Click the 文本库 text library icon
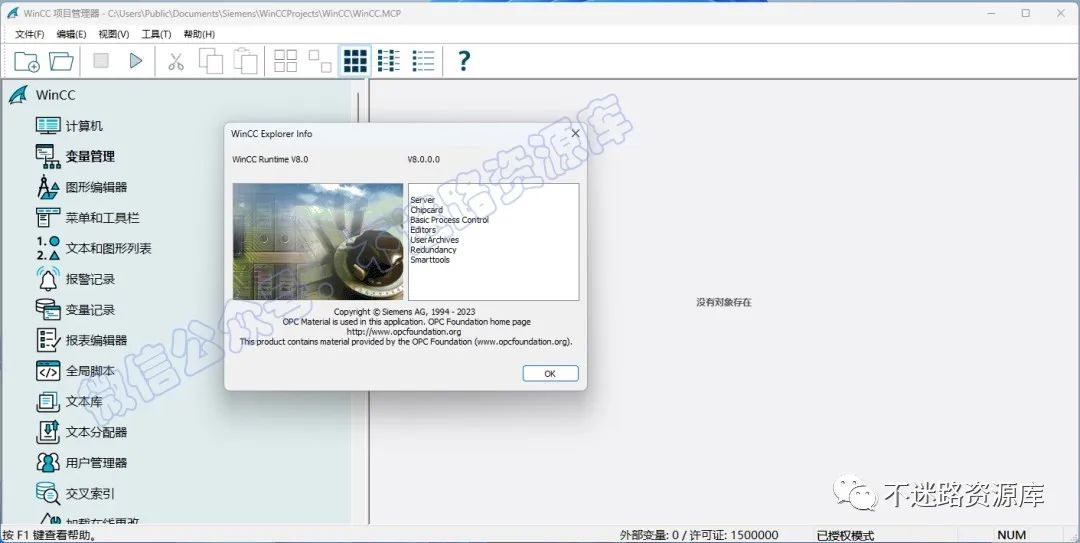 point(48,401)
